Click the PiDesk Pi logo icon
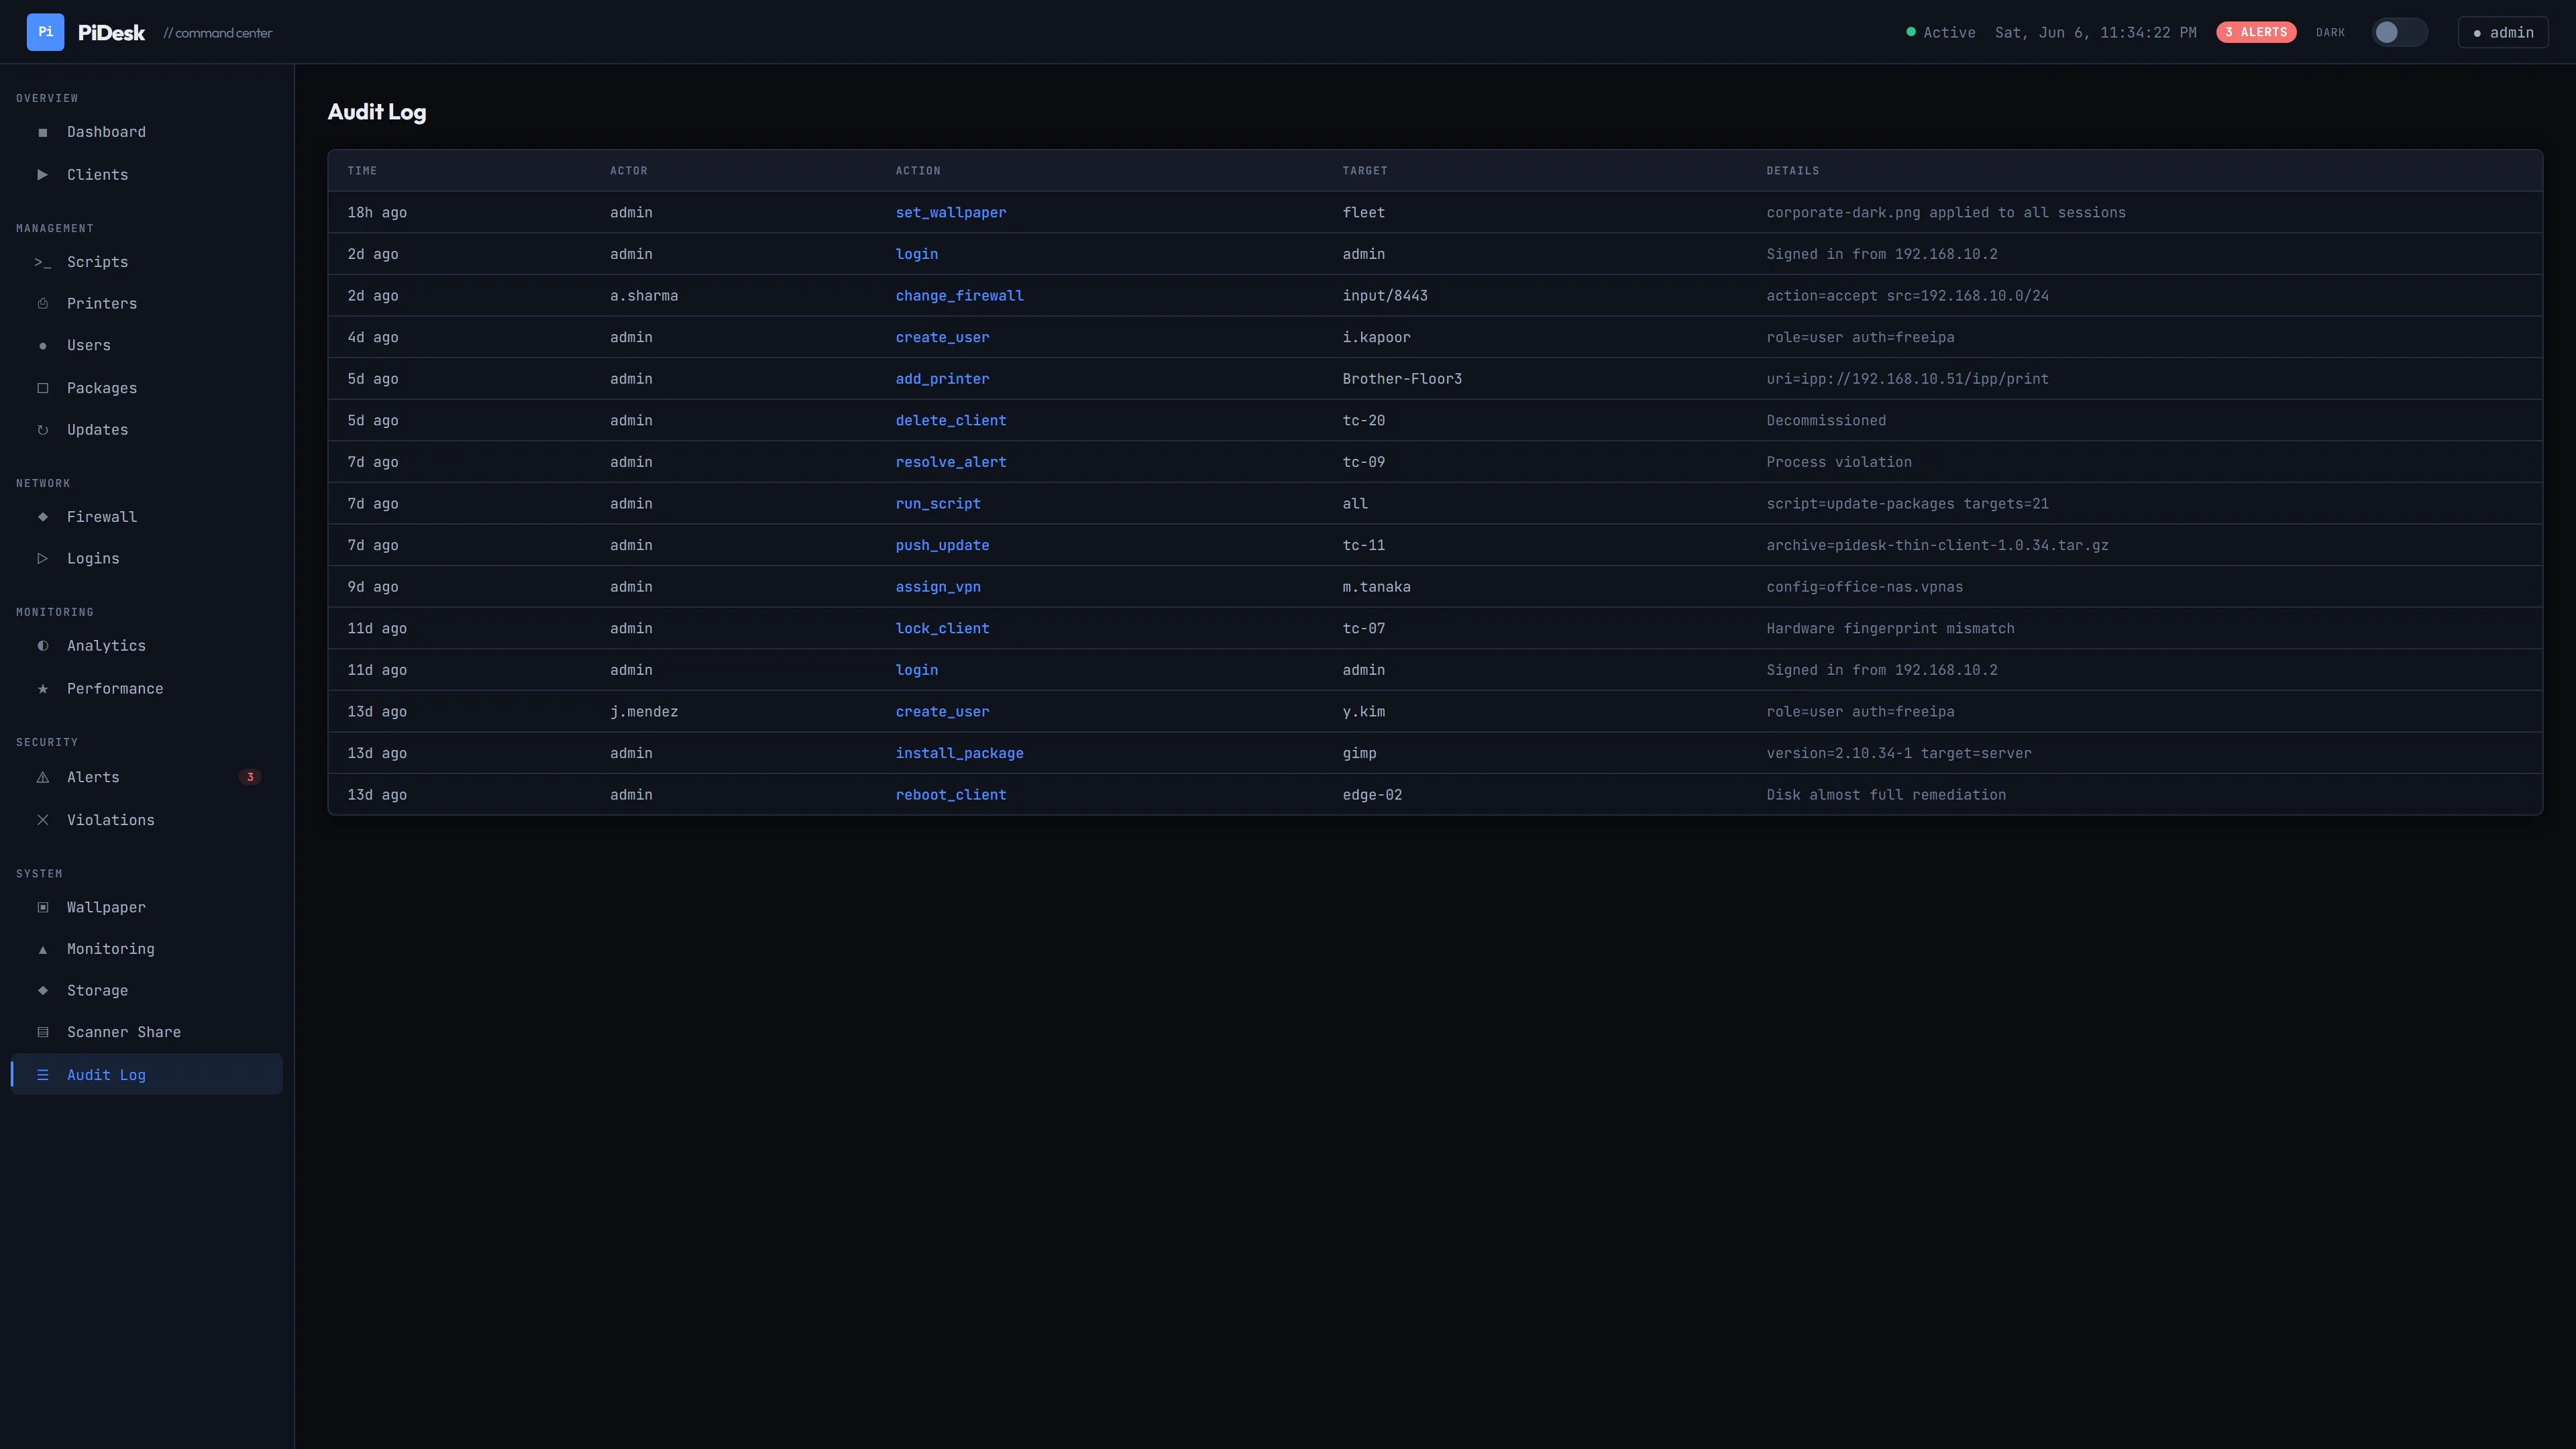This screenshot has height=1449, width=2576. tap(45, 32)
